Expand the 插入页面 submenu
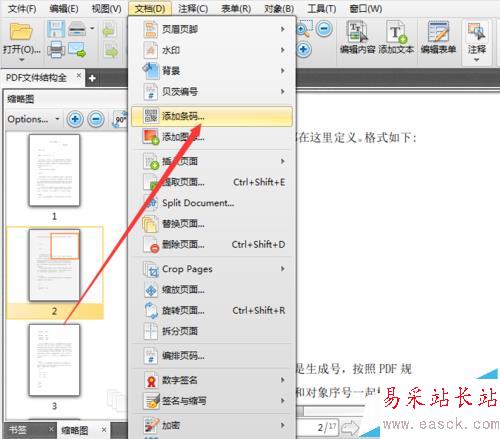Viewport: 500px width, 439px height. click(212, 161)
